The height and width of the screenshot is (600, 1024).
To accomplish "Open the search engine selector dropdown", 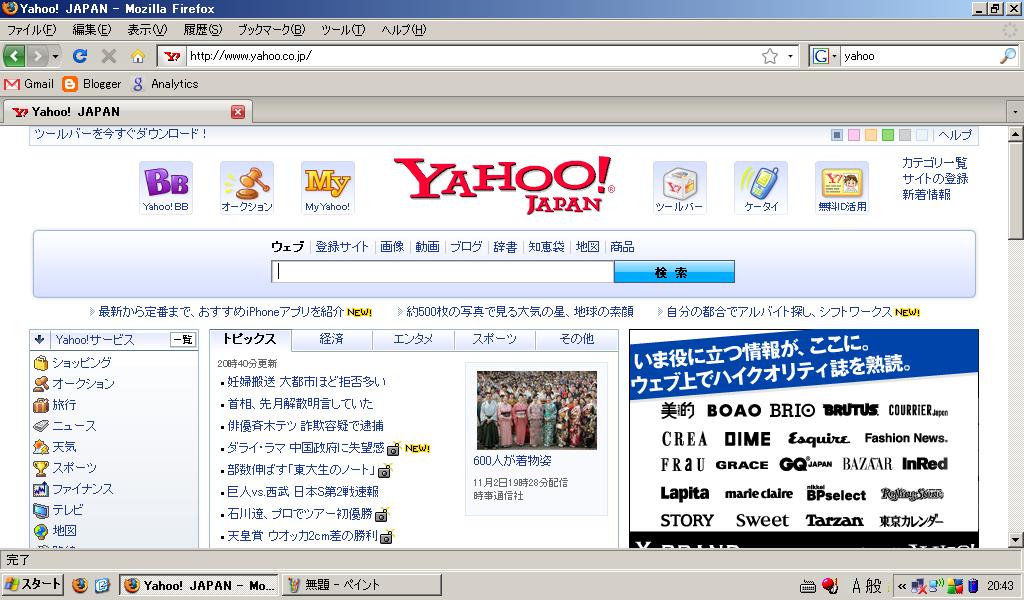I will pyautogui.click(x=824, y=56).
